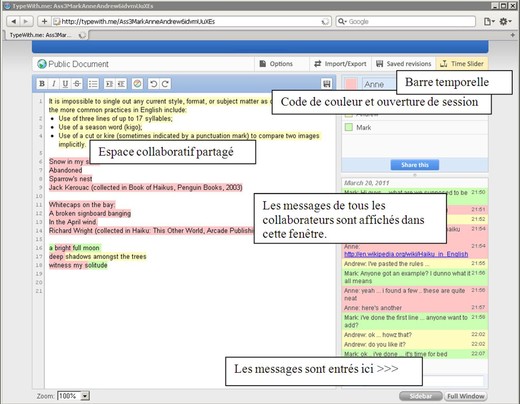Toggle bold formatting in the editor toolbar
The image size is (520, 404).
[42, 84]
